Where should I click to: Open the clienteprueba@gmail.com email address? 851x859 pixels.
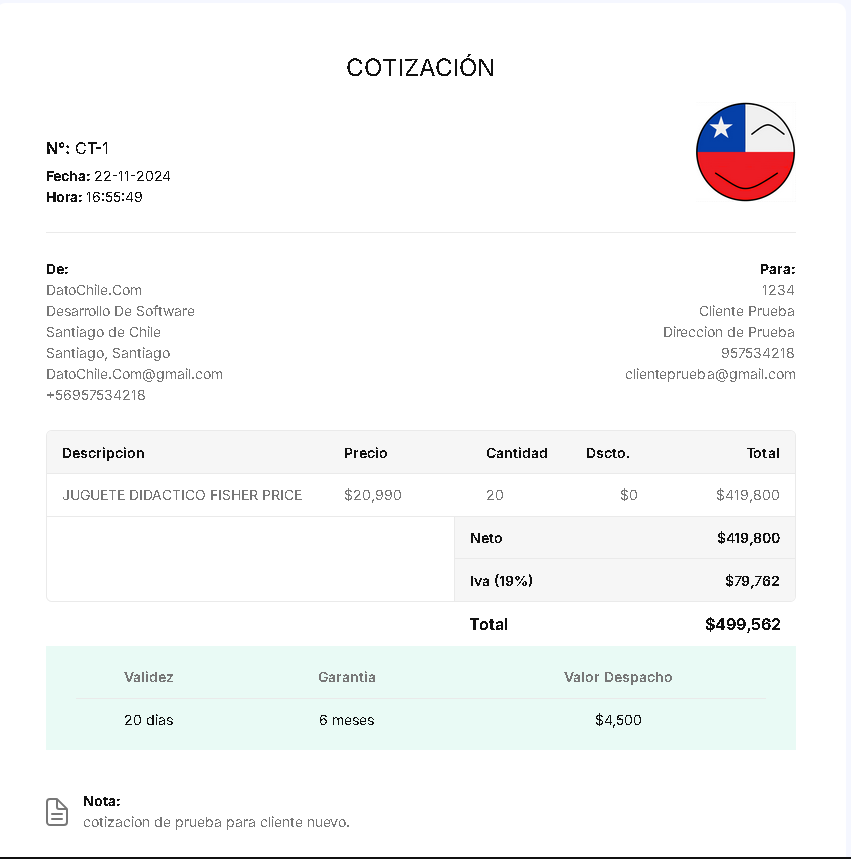click(x=710, y=374)
